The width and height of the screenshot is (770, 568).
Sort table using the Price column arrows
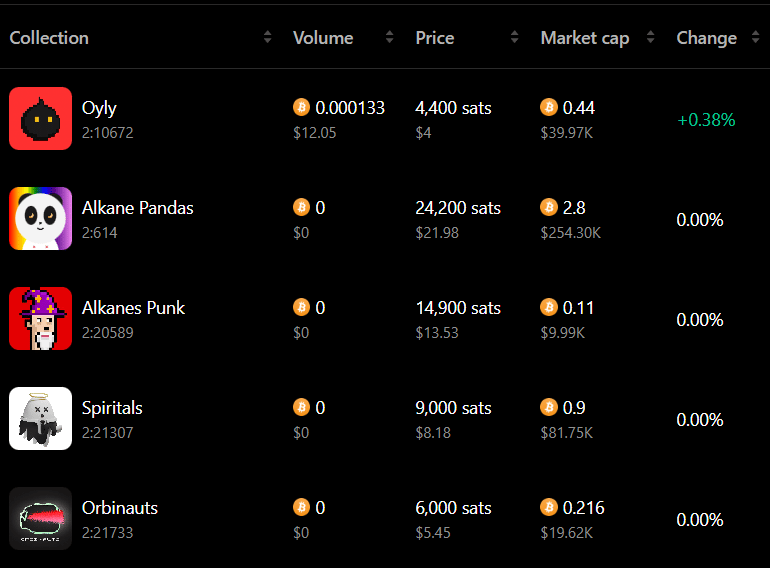click(514, 37)
